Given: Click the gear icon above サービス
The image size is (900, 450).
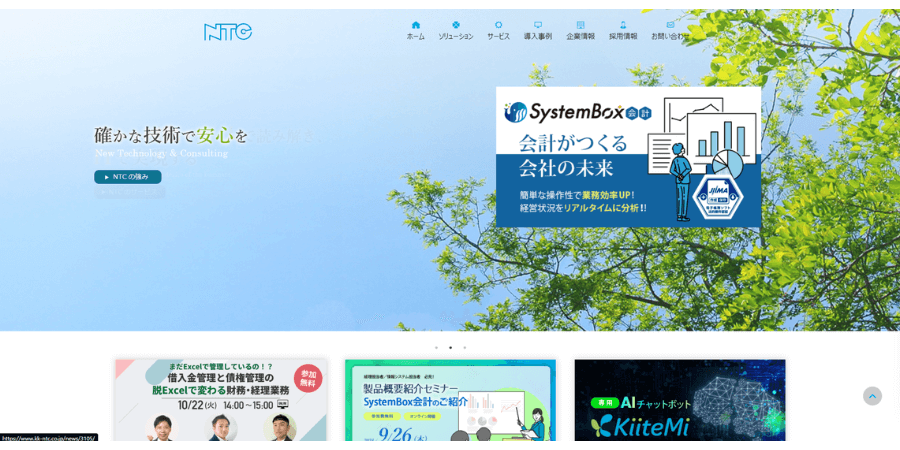Looking at the screenshot, I should [498, 25].
